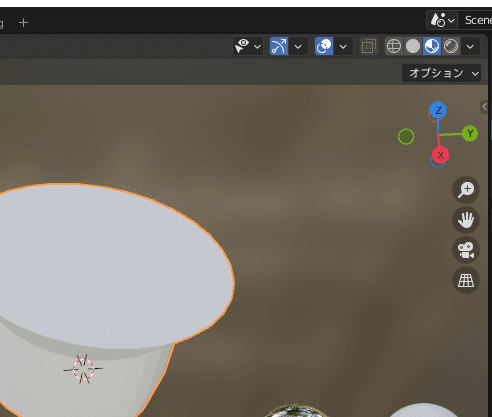
Task: Open the オプション options dropdown
Action: [x=441, y=73]
